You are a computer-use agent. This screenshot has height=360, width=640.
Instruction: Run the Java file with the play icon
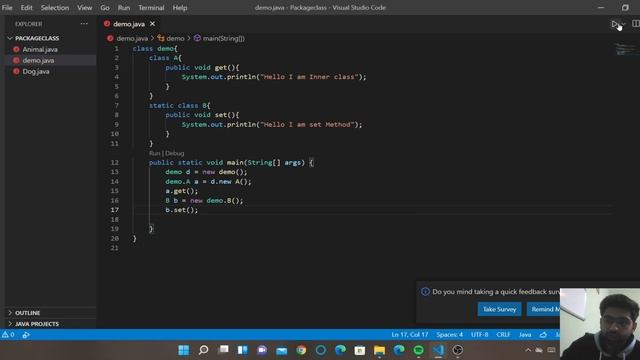click(615, 24)
